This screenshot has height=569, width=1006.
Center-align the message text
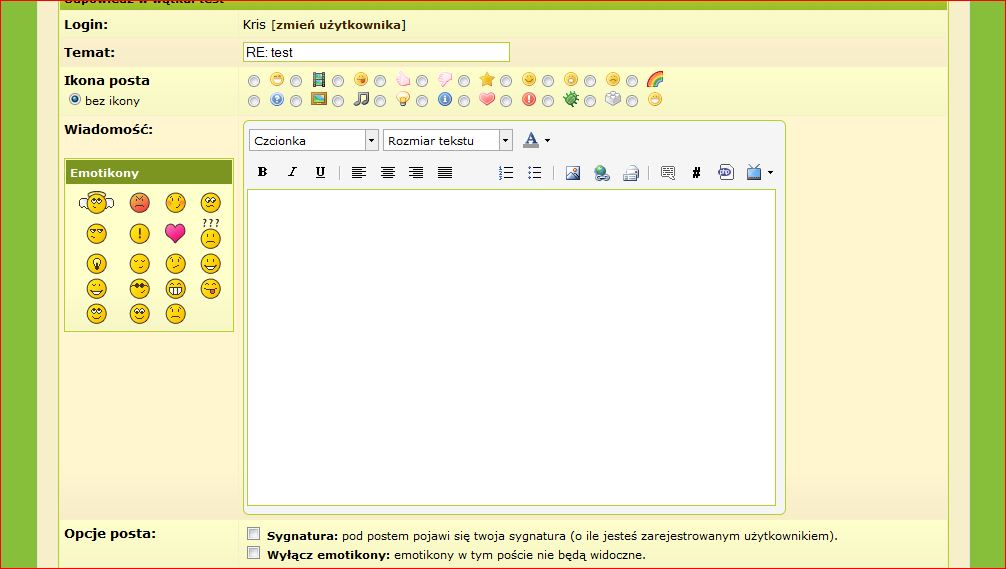click(x=388, y=173)
